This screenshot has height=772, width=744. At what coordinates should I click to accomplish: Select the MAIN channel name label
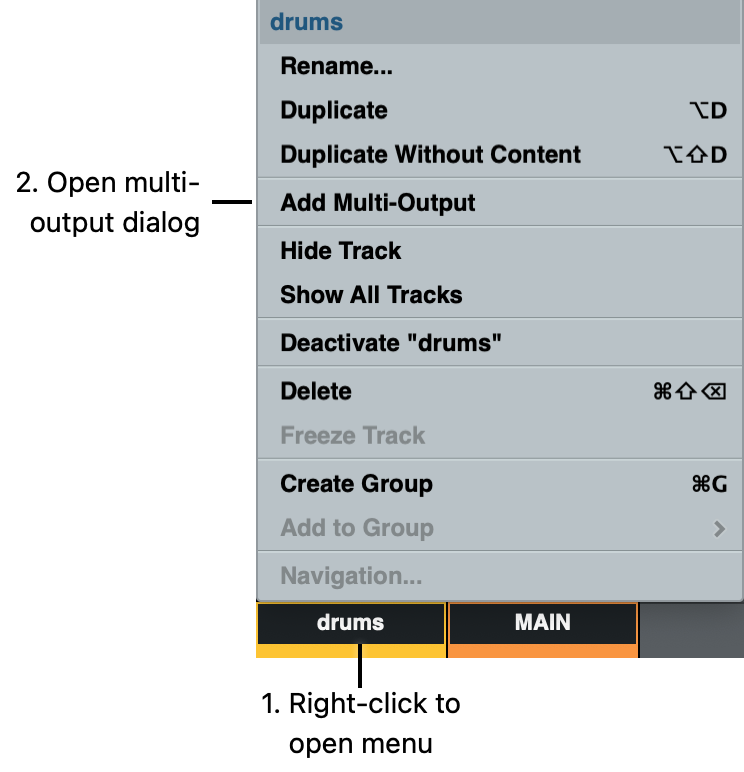542,623
